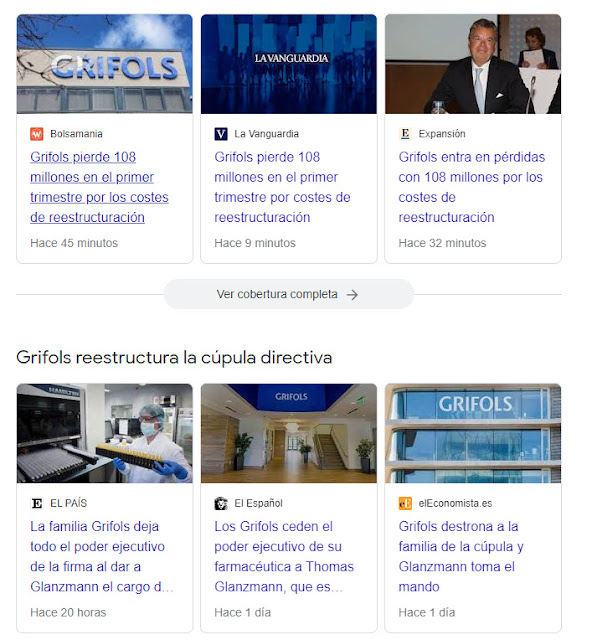Click the Hace 9 minutos timestamp
The width and height of the screenshot is (592, 640).
pyautogui.click(x=255, y=243)
